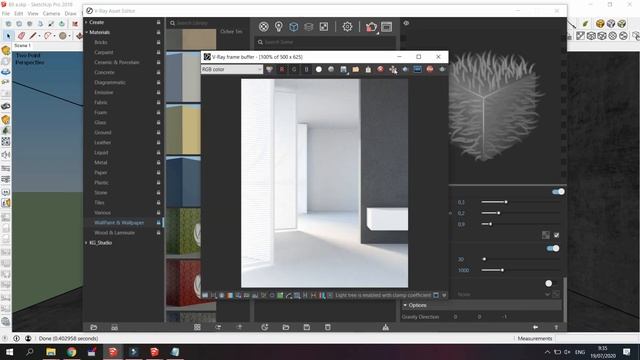Image resolution: width=640 pixels, height=360 pixels.
Task: Toggle lock icon on WallPaint & Wallpaper row
Action: coord(158,222)
